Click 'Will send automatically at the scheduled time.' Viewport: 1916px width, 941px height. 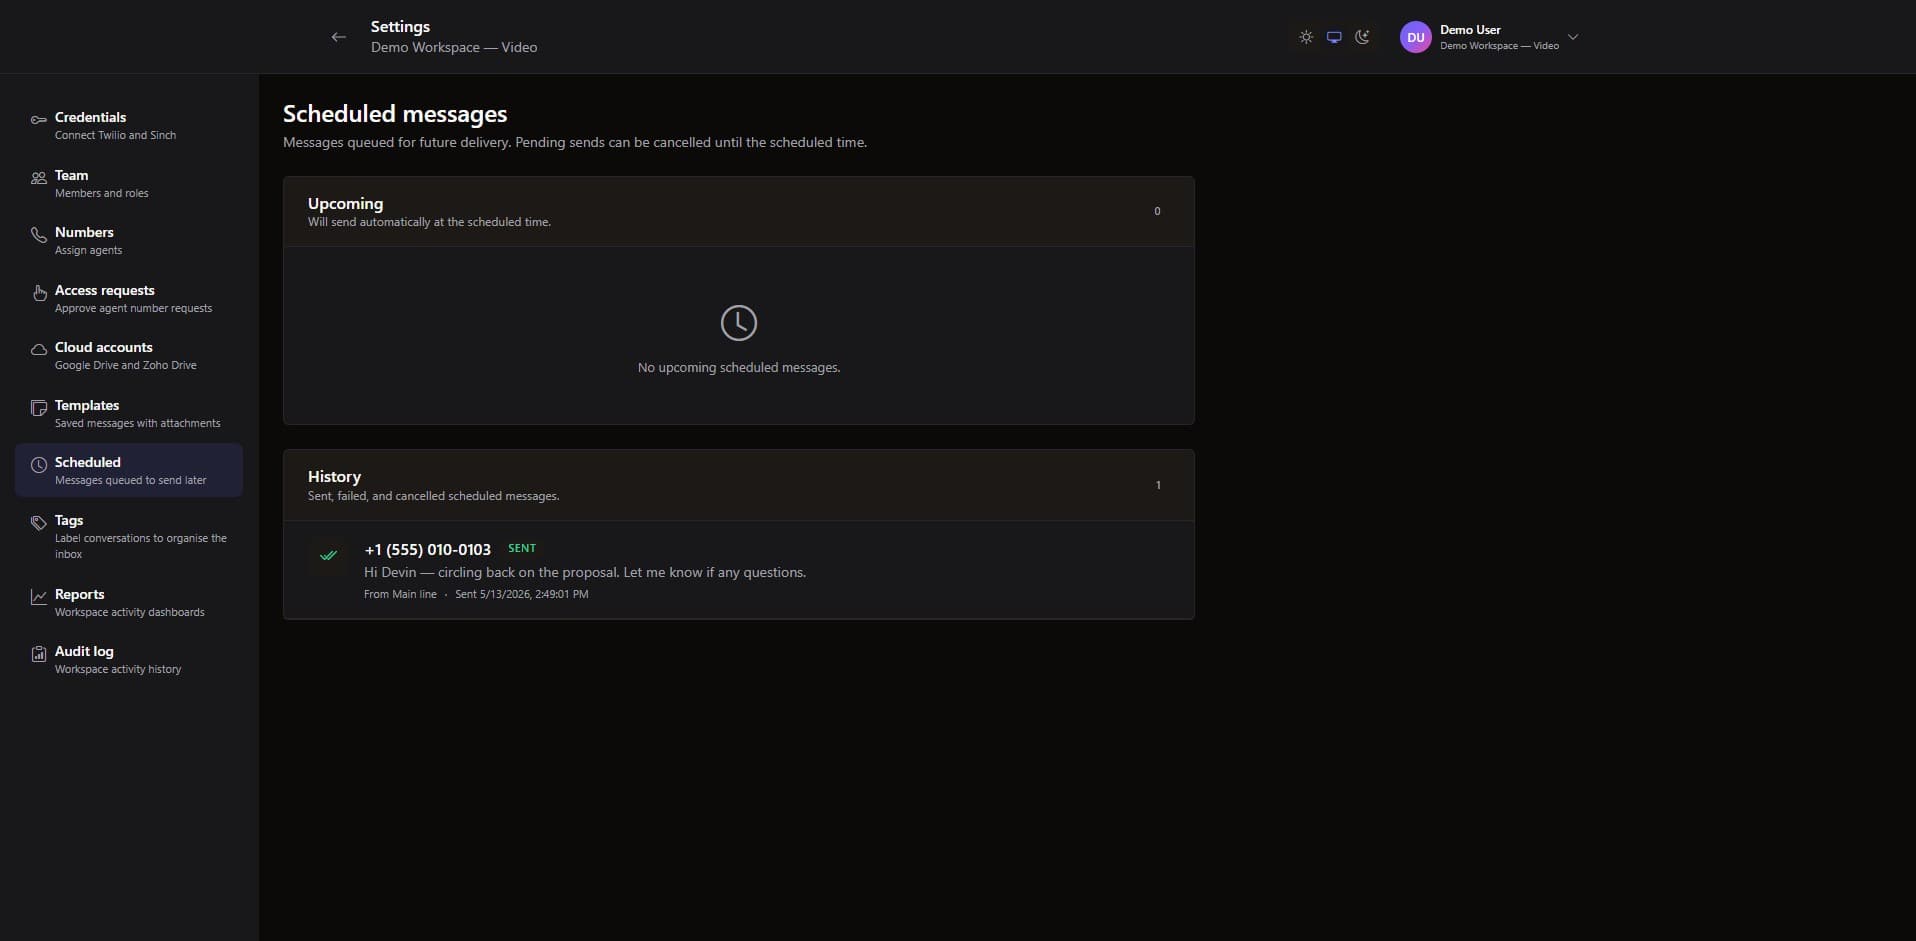click(x=429, y=222)
